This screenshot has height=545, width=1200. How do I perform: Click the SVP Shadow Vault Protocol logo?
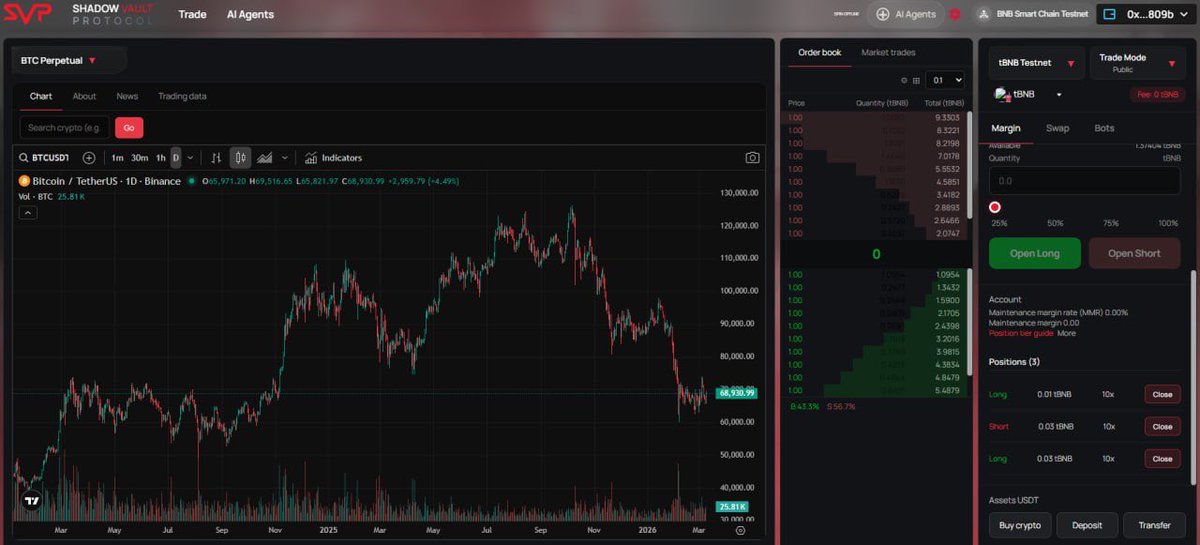coord(80,14)
